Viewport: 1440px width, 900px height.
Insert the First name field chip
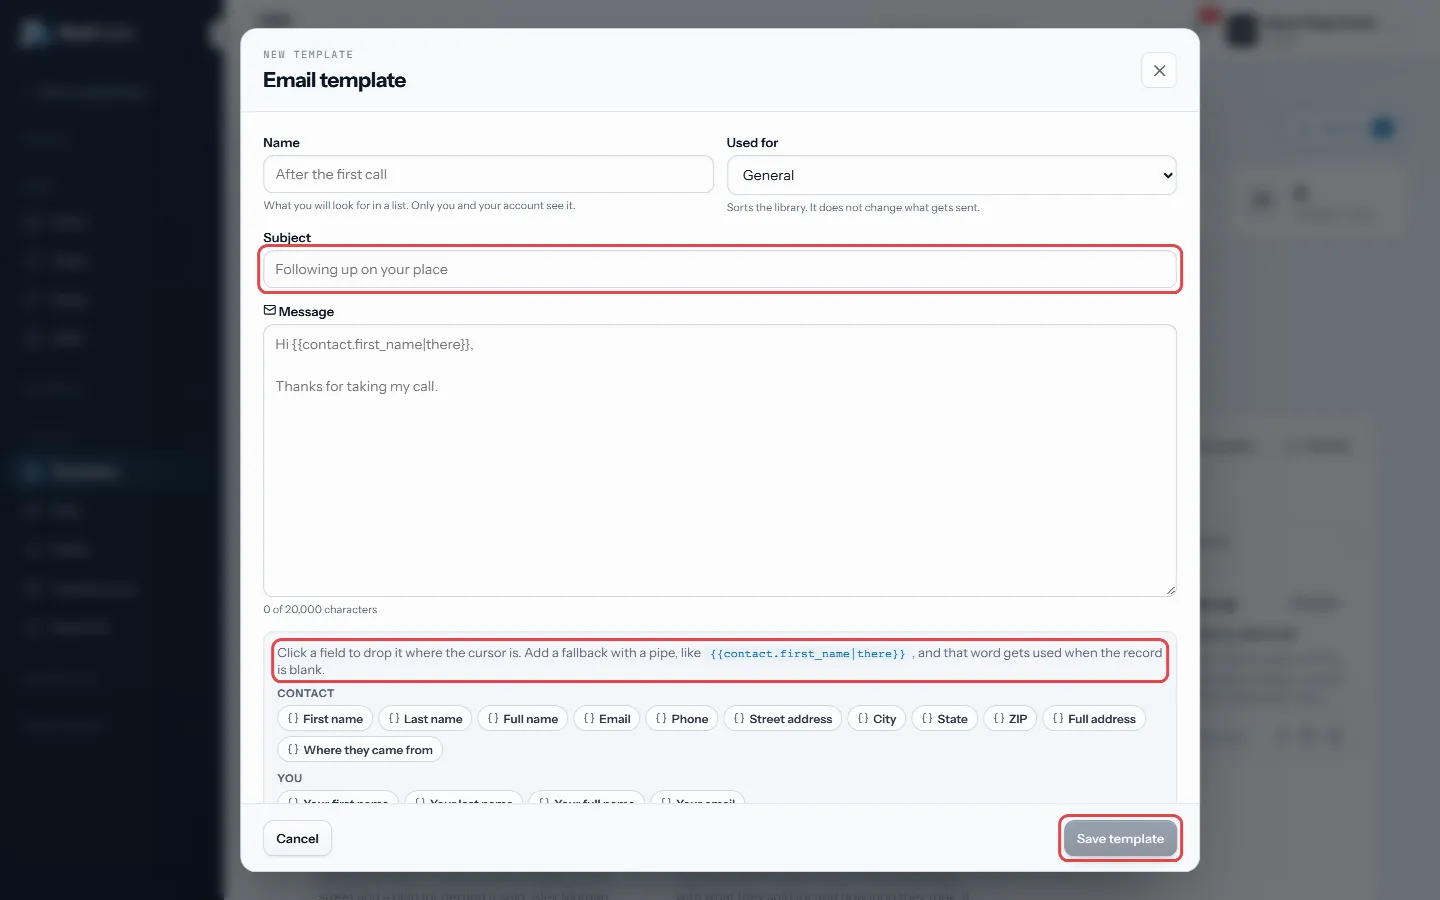click(325, 719)
